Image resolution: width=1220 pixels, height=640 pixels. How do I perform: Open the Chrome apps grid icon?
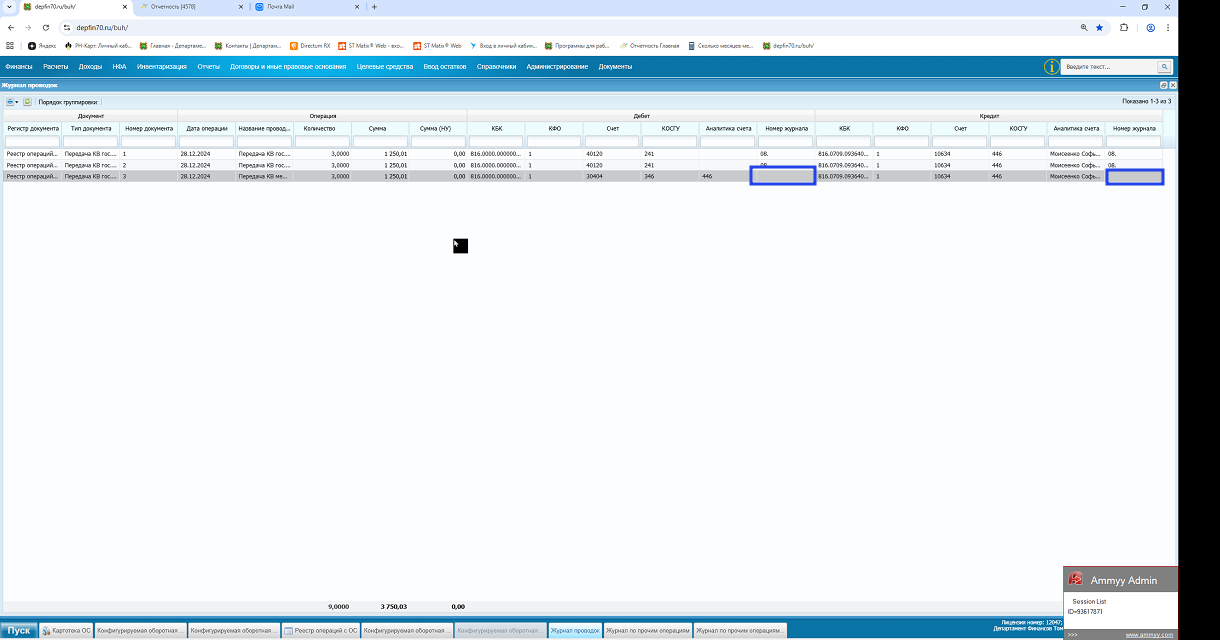click(10, 45)
